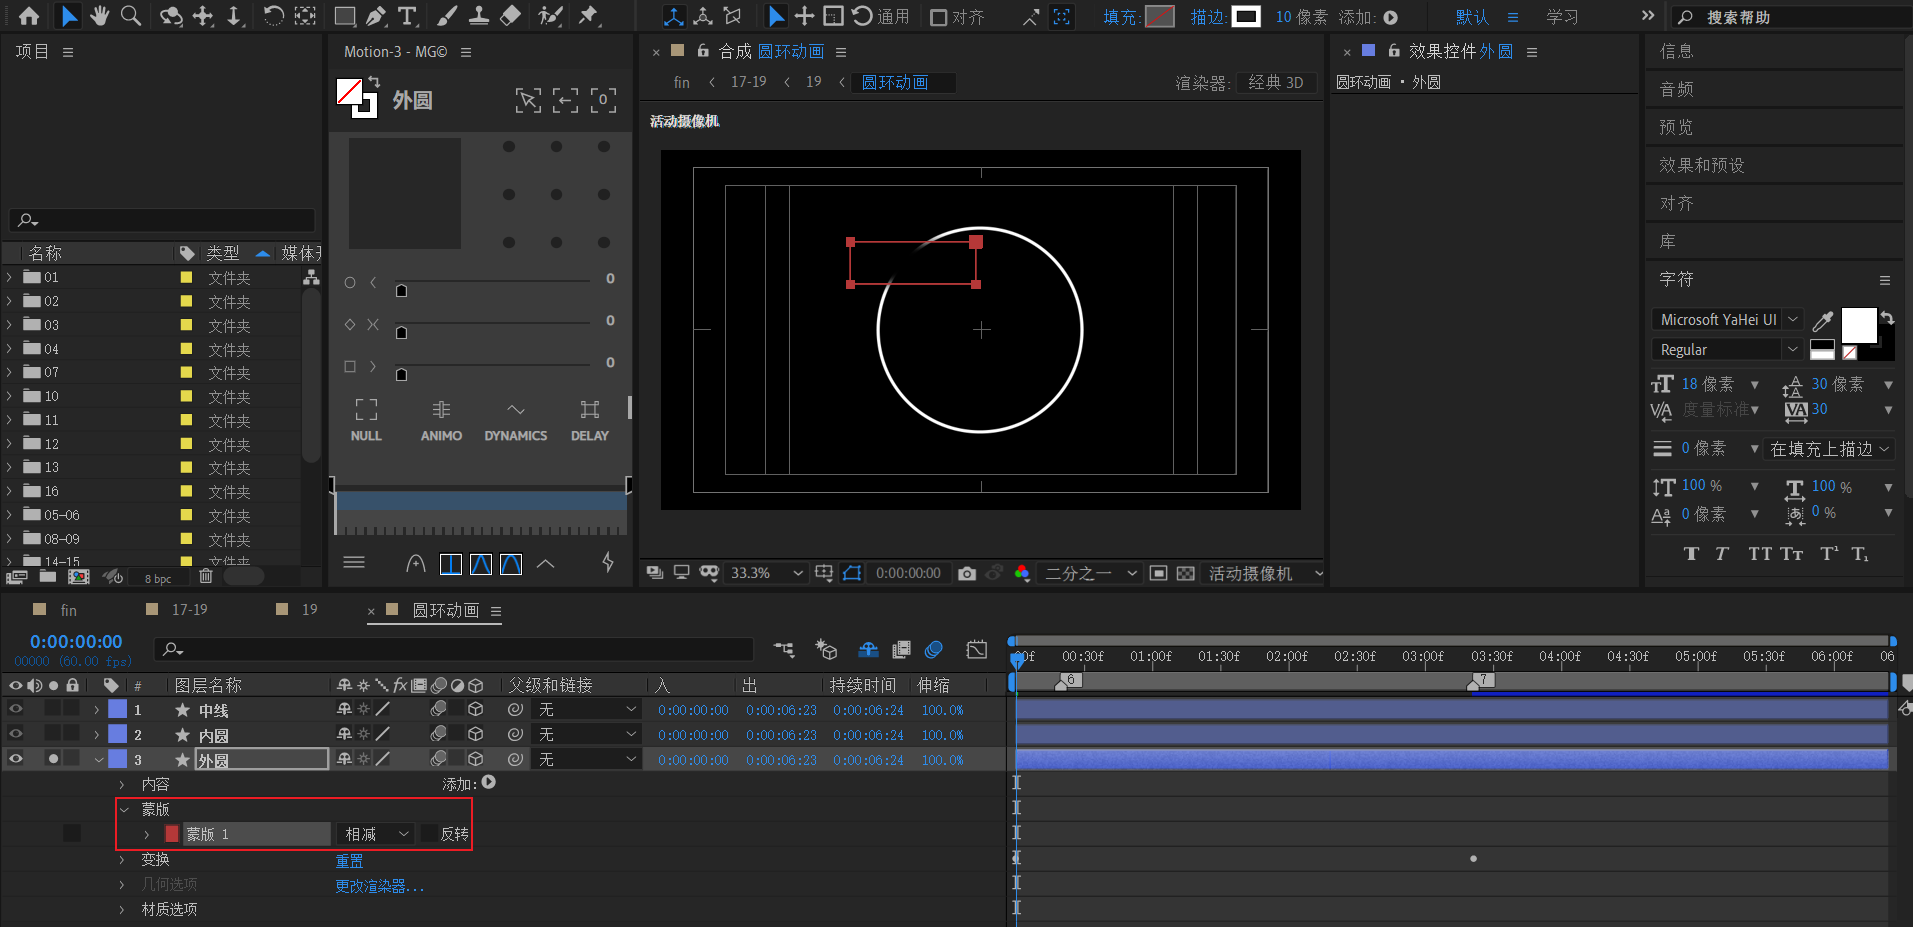Select the Eraser tool
Viewport: 1913px width, 927px height.
tap(510, 16)
